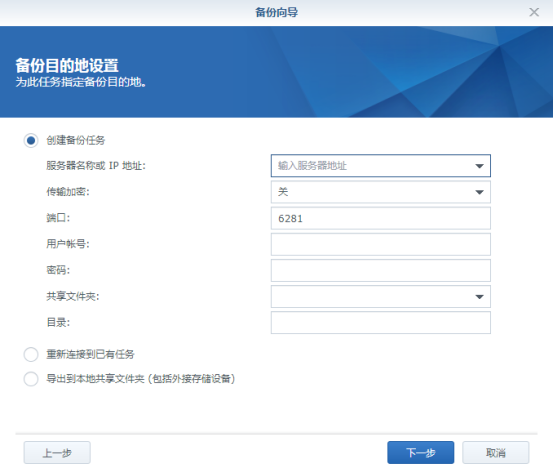
Task: Cancel the wizard with 取消 button
Action: point(496,452)
